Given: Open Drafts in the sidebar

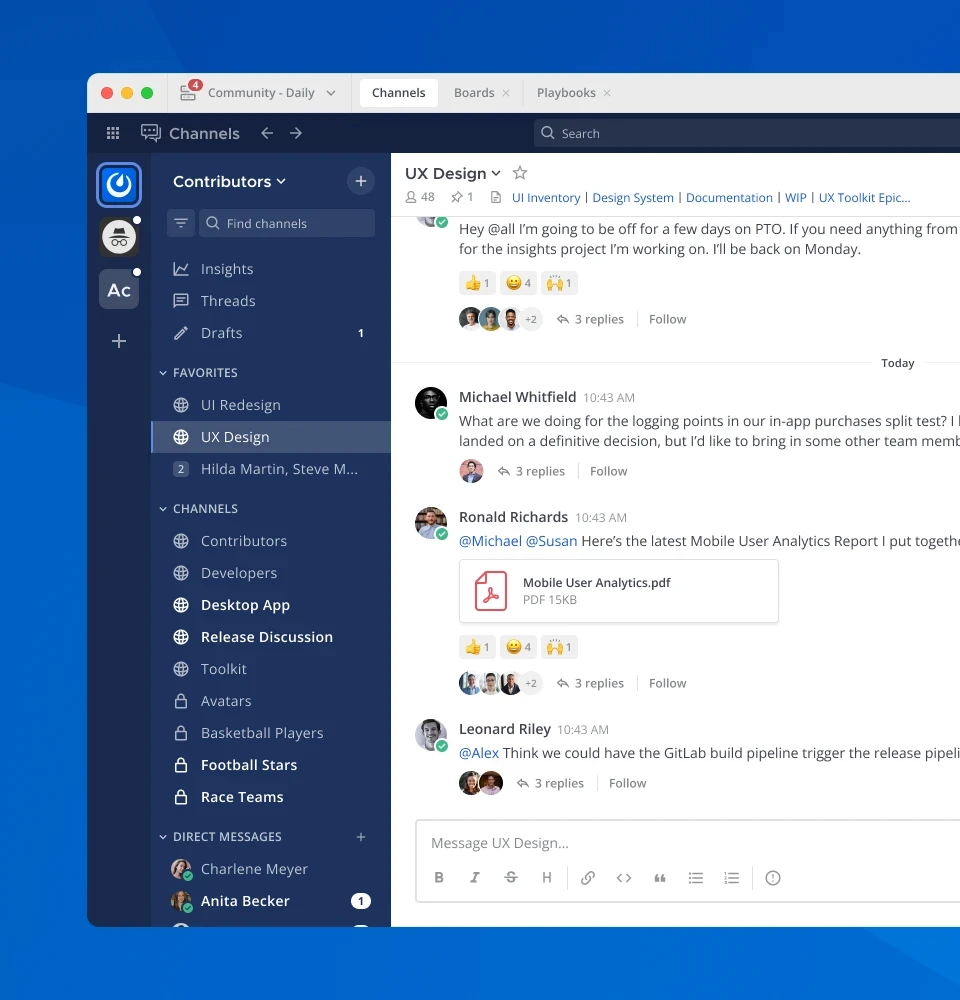Looking at the screenshot, I should pyautogui.click(x=271, y=333).
